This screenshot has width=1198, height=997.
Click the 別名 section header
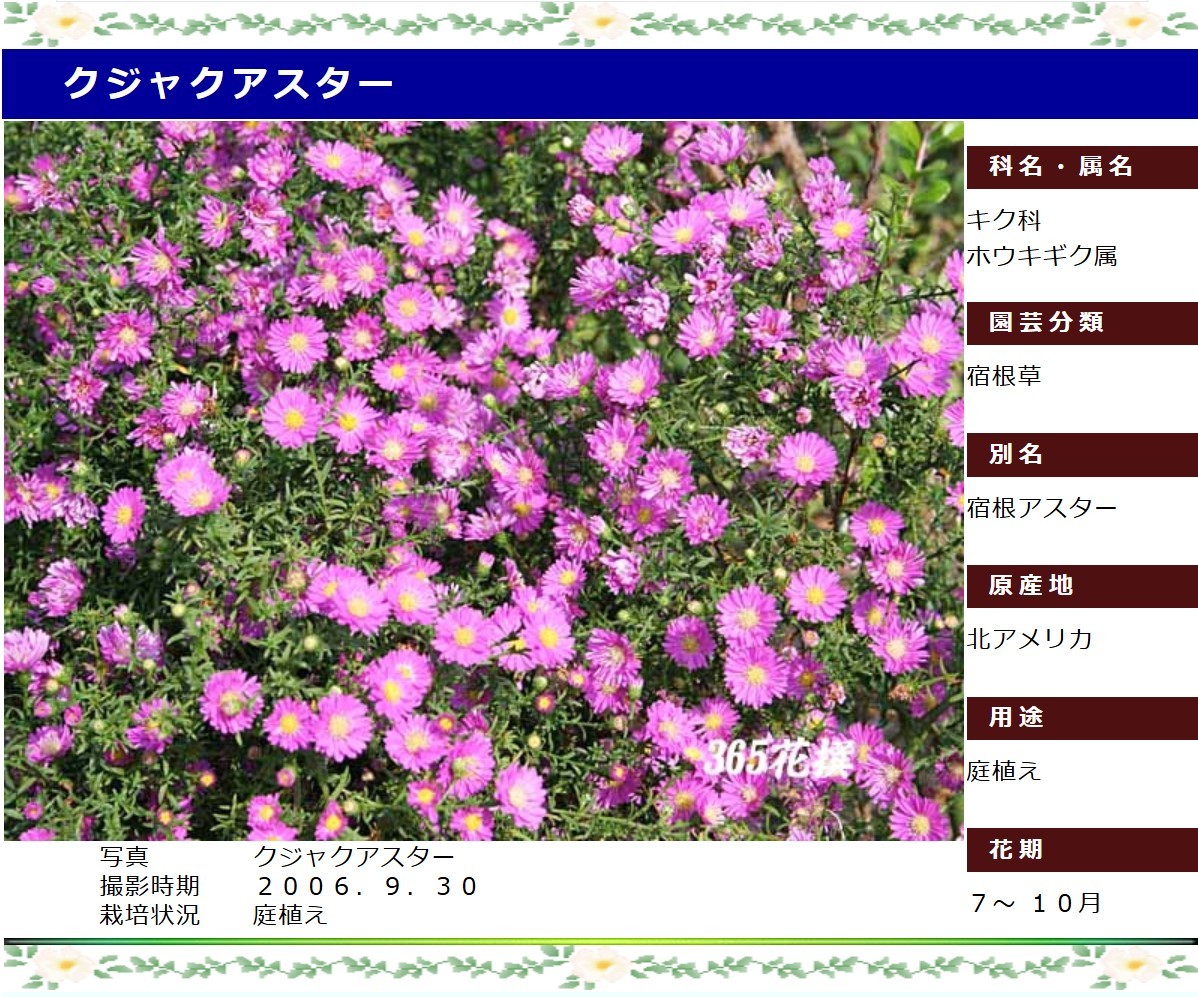(1081, 455)
